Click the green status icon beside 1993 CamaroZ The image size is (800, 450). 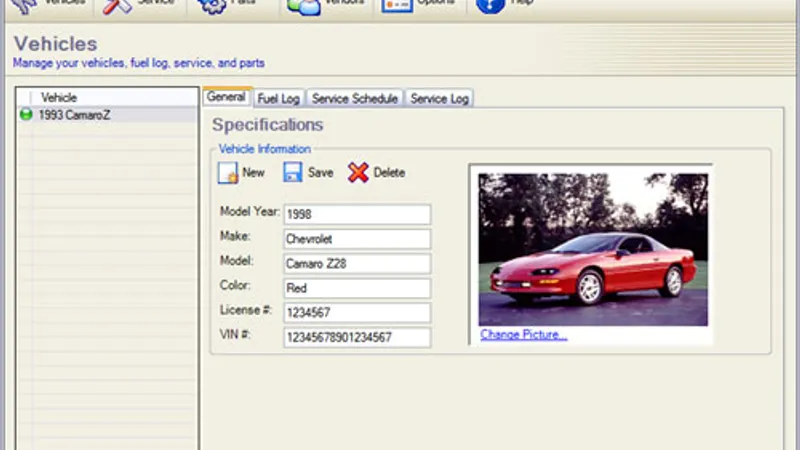click(x=26, y=115)
